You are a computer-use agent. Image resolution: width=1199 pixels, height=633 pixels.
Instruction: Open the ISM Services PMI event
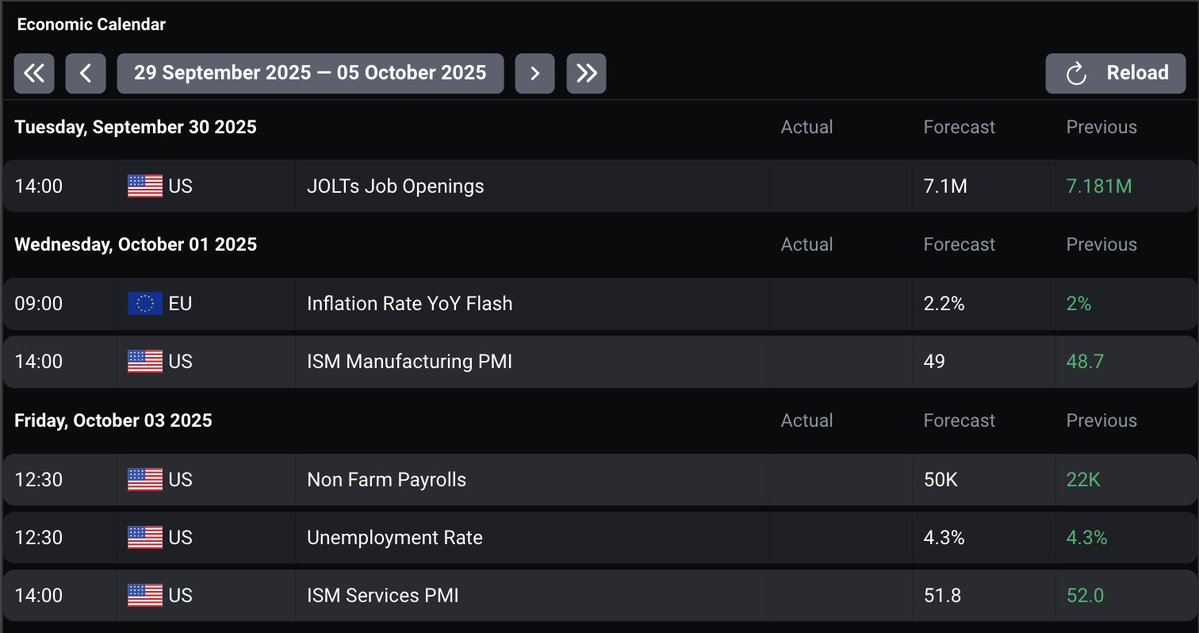(x=382, y=596)
